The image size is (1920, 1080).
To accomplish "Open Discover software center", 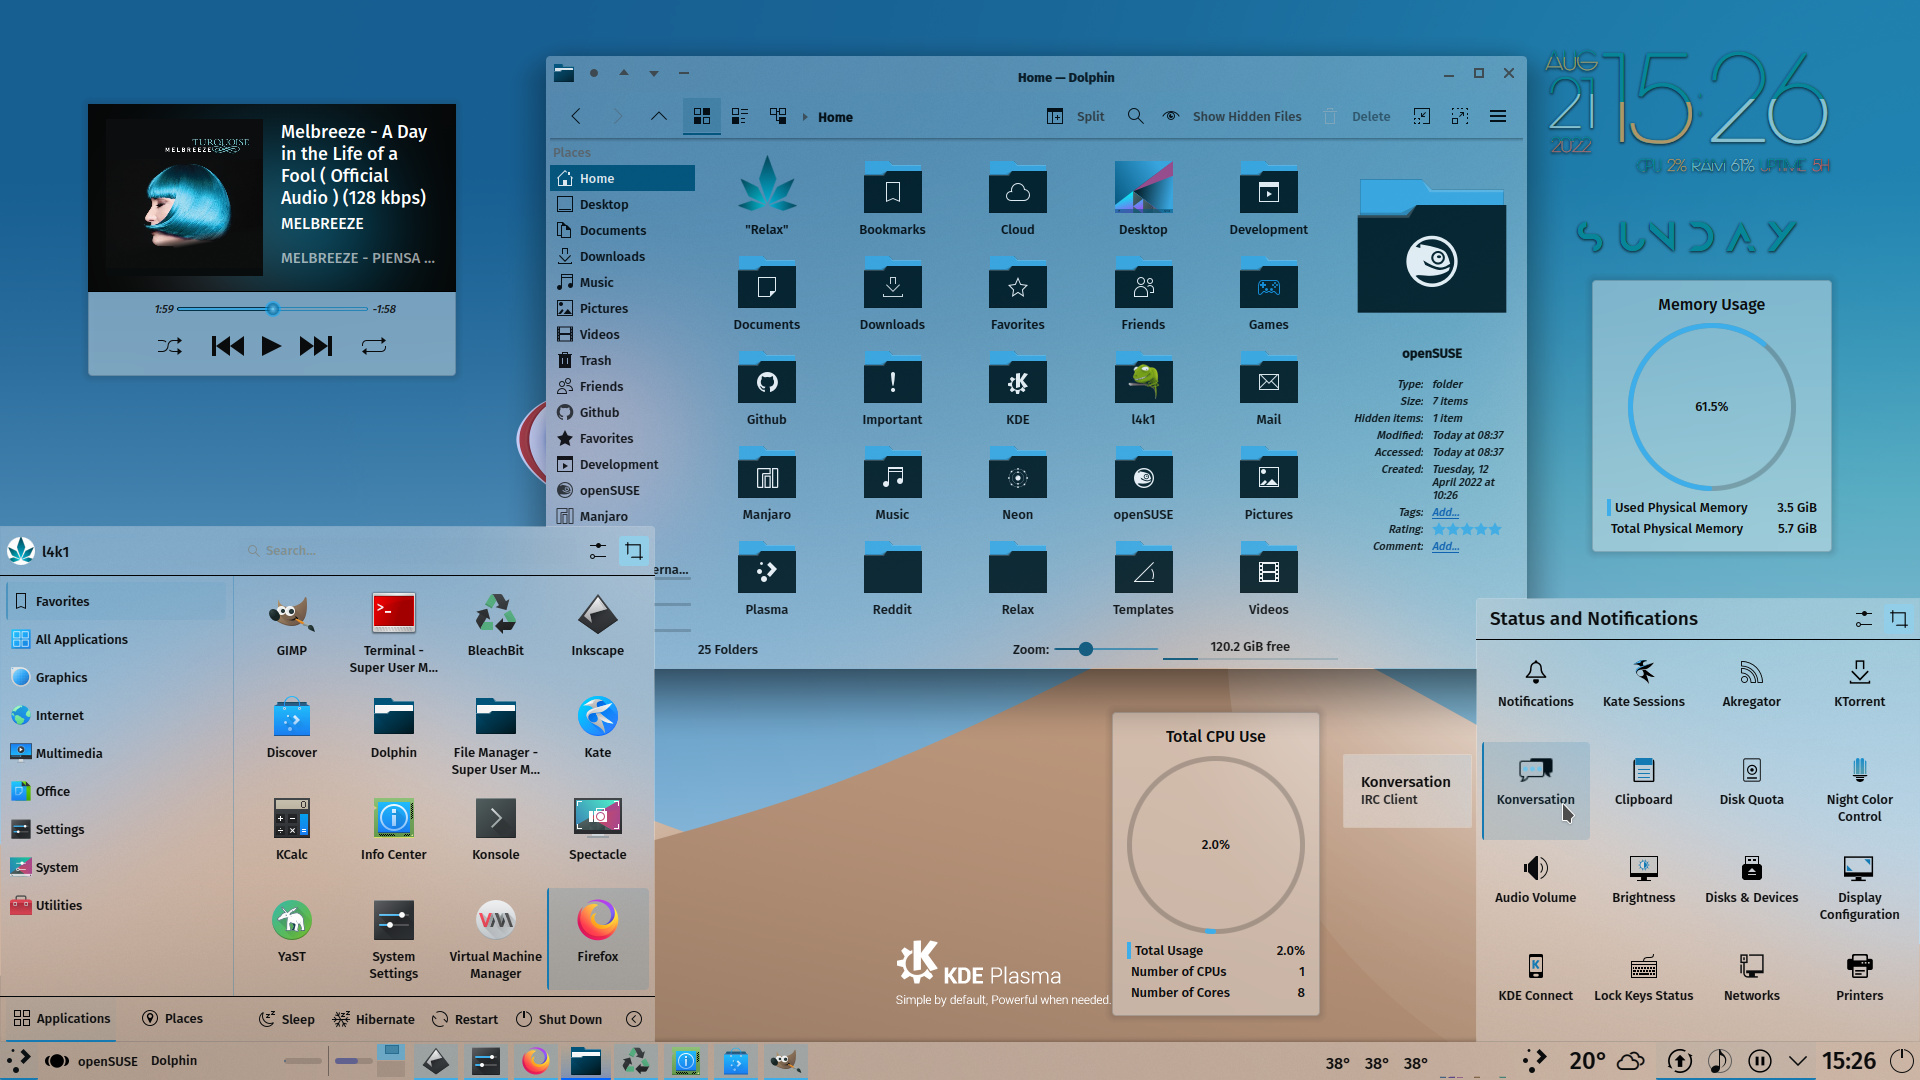I will [x=291, y=728].
